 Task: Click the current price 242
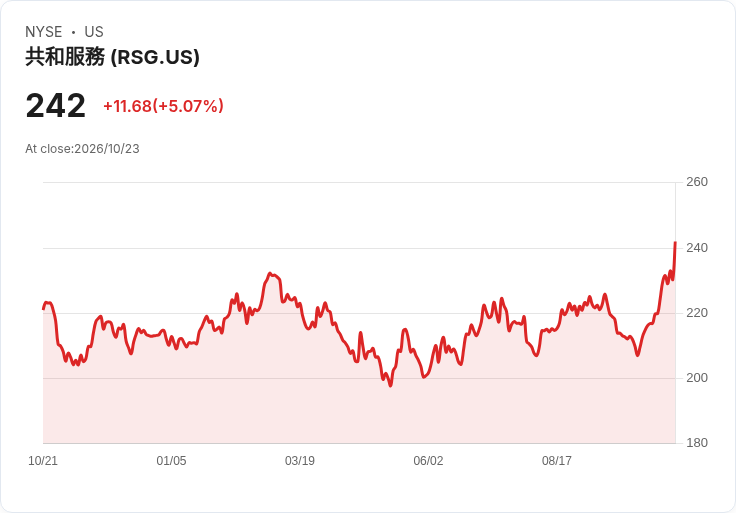(55, 106)
